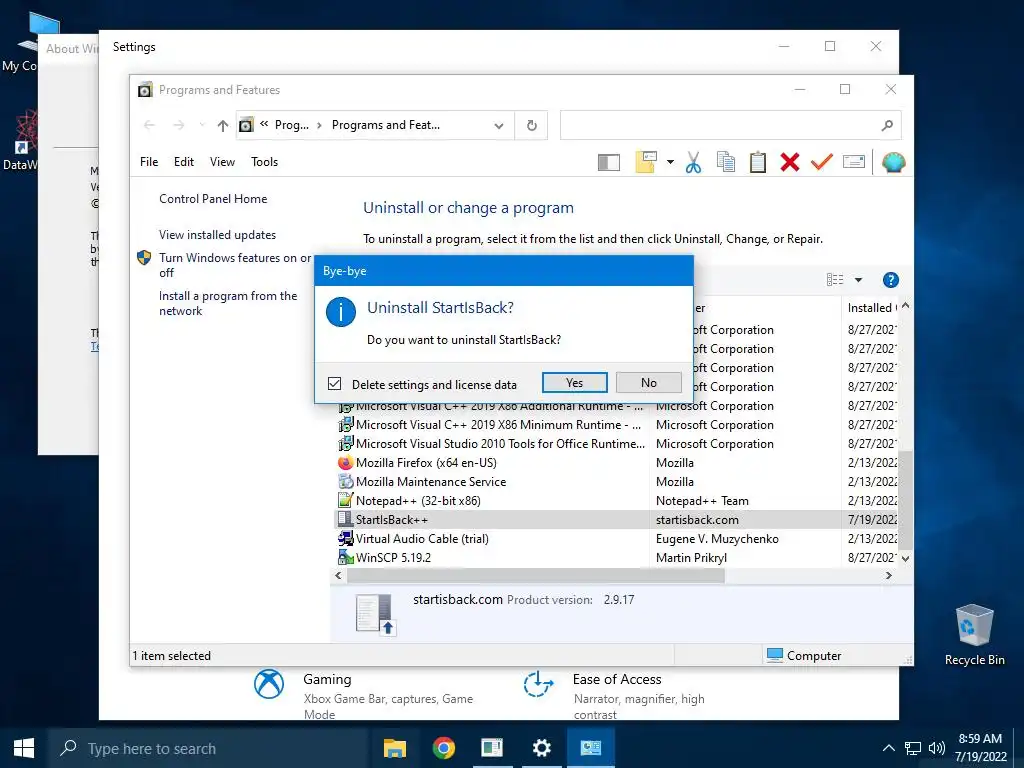Click the Eugene V. Muzychenko publisher cell
This screenshot has height=768, width=1024.
point(717,539)
